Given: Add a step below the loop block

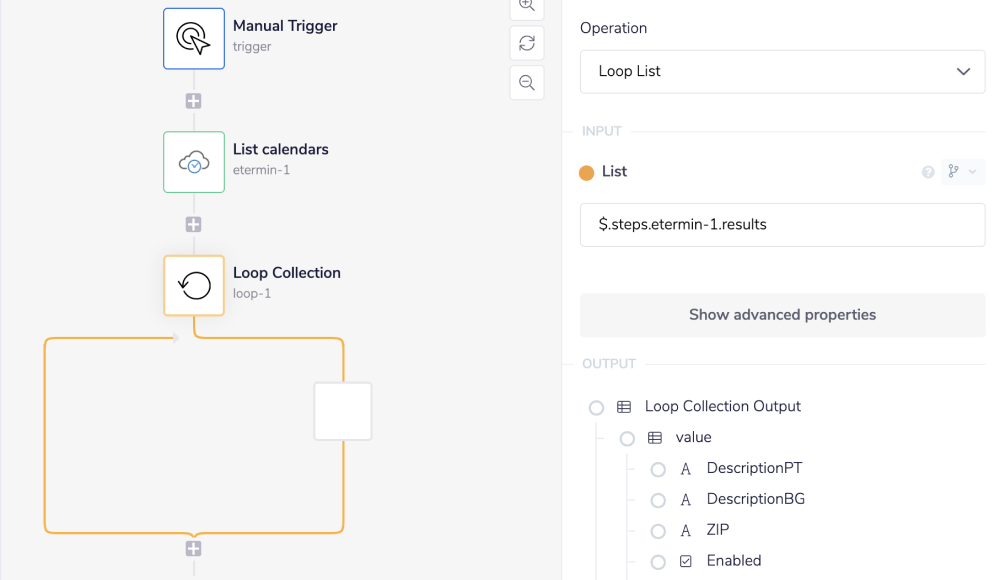Looking at the screenshot, I should 194,549.
